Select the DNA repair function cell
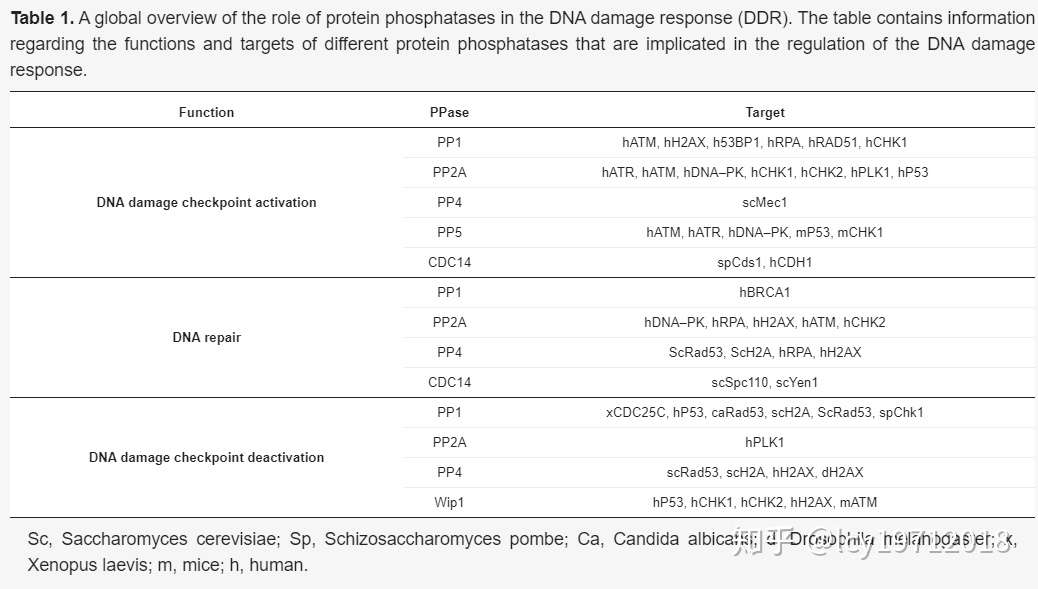 [206, 338]
